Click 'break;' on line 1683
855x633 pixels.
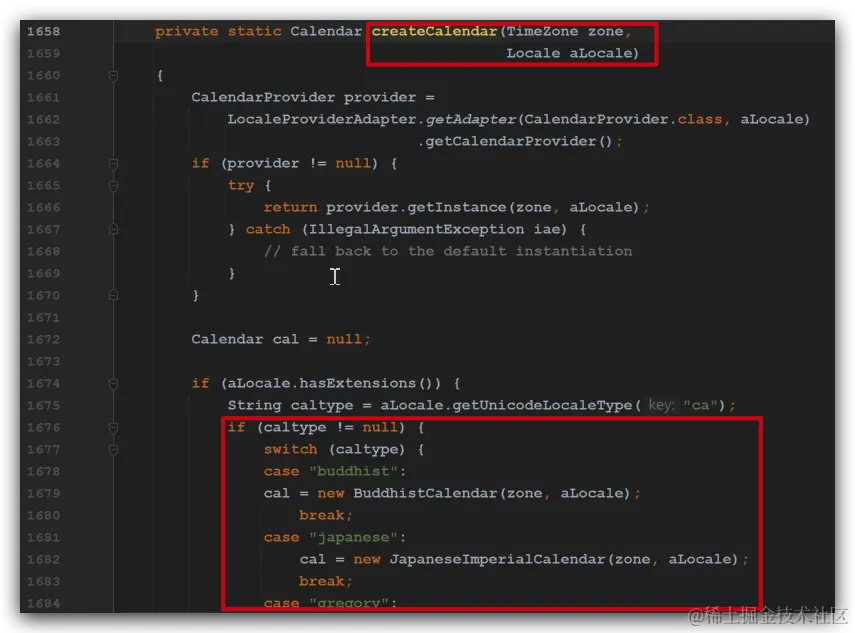(326, 582)
